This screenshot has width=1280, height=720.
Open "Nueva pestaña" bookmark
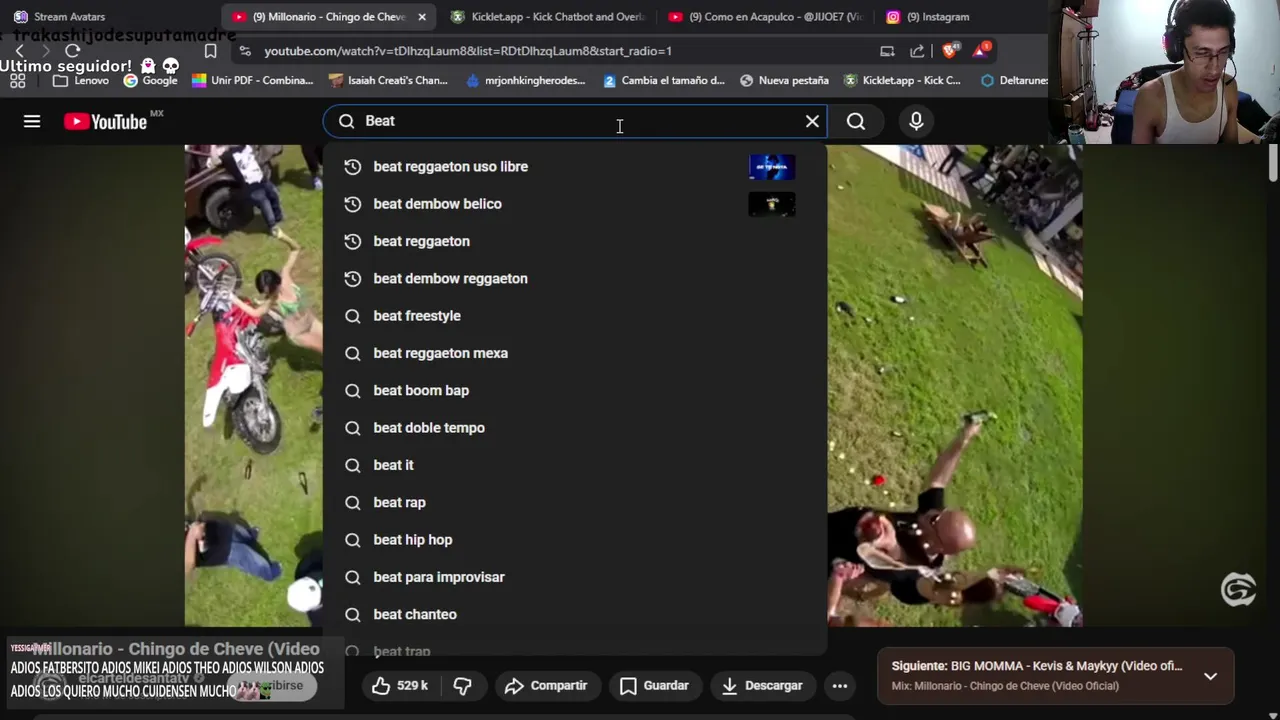784,80
